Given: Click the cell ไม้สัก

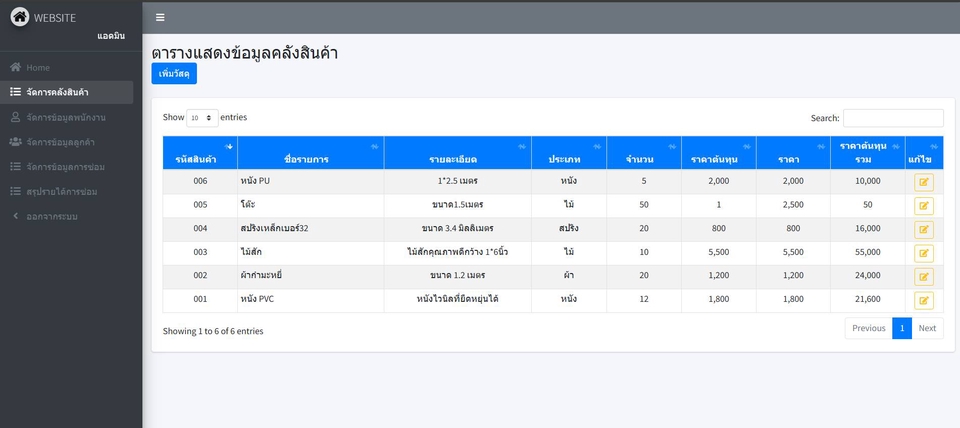Looking at the screenshot, I should click(311, 252).
